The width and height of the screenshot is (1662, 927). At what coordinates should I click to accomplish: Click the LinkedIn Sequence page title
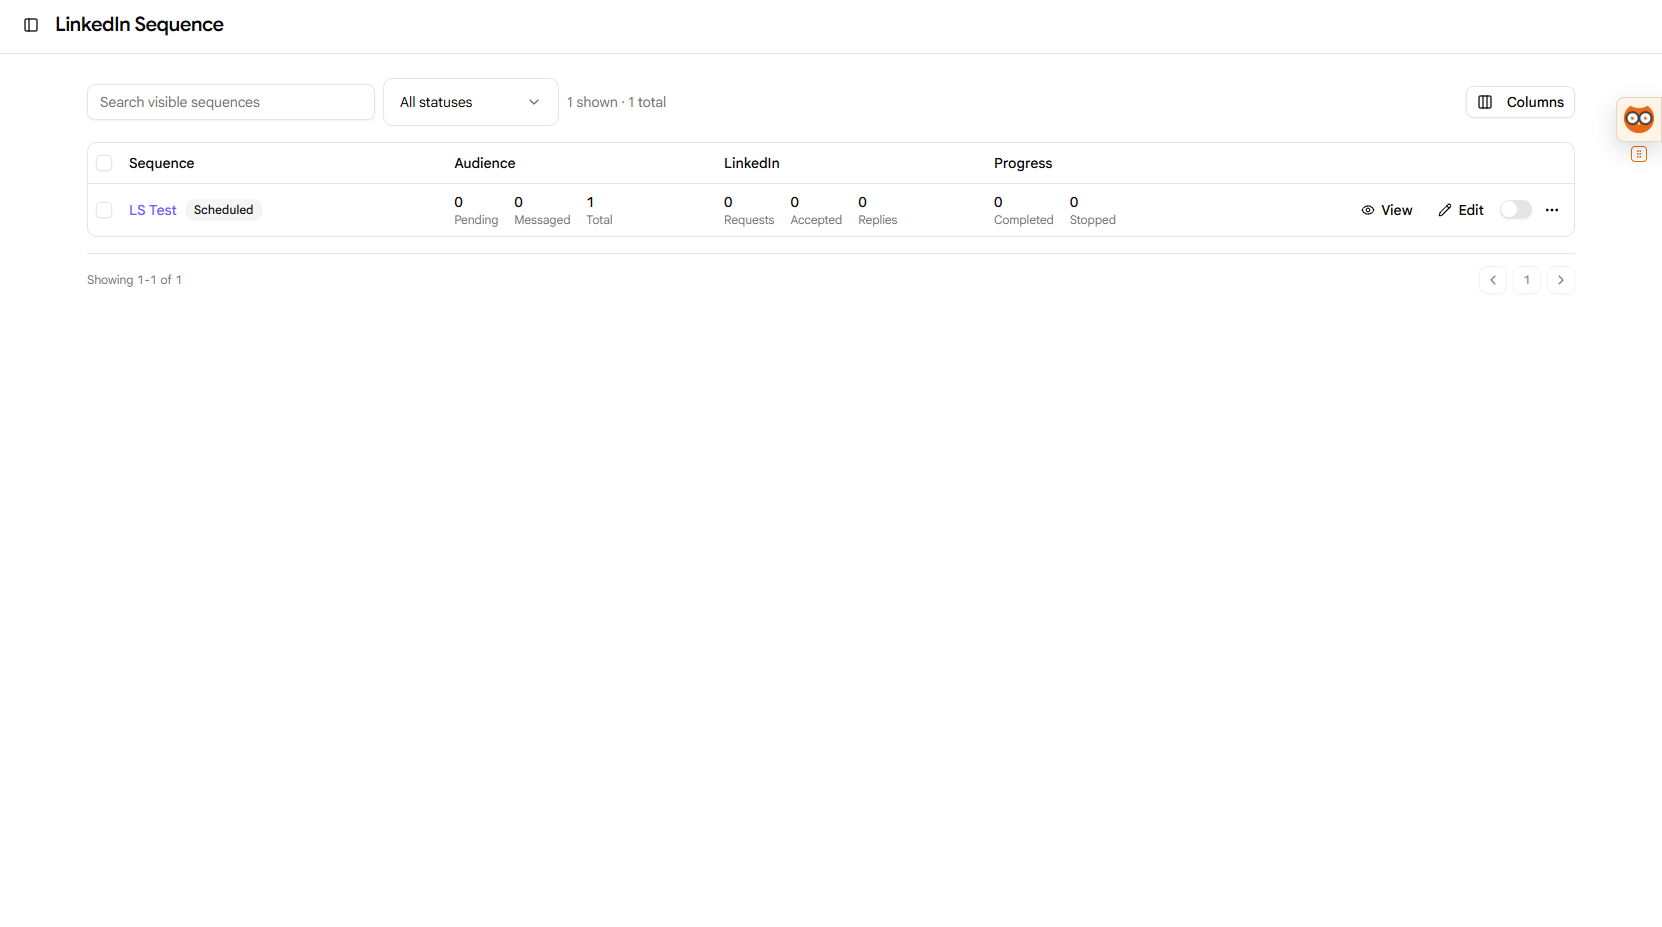139,25
